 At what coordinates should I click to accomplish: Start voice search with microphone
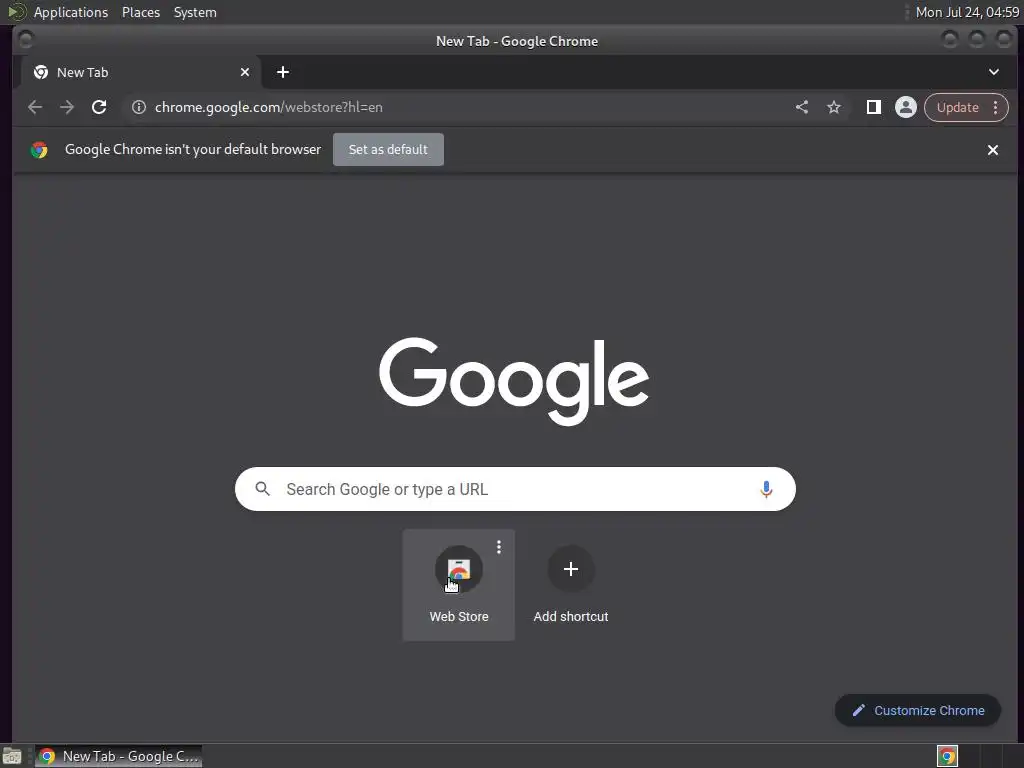[766, 489]
